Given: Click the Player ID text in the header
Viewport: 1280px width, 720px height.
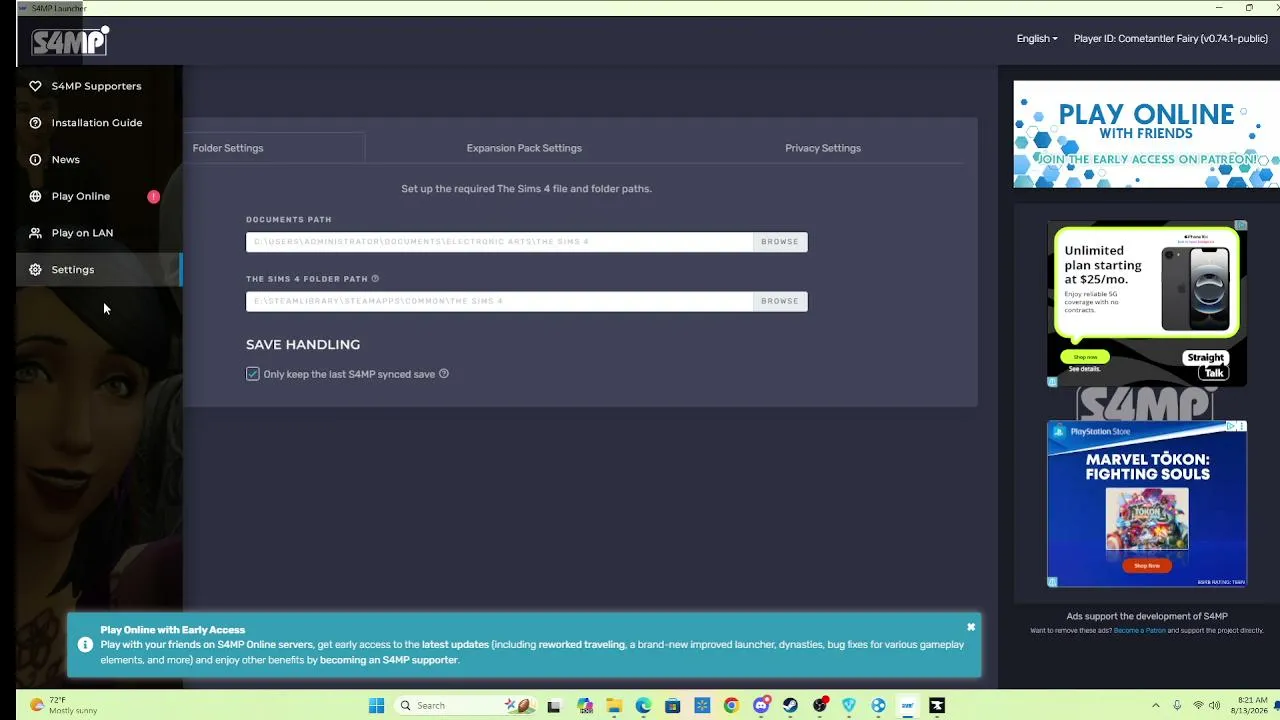Looking at the screenshot, I should (1171, 39).
